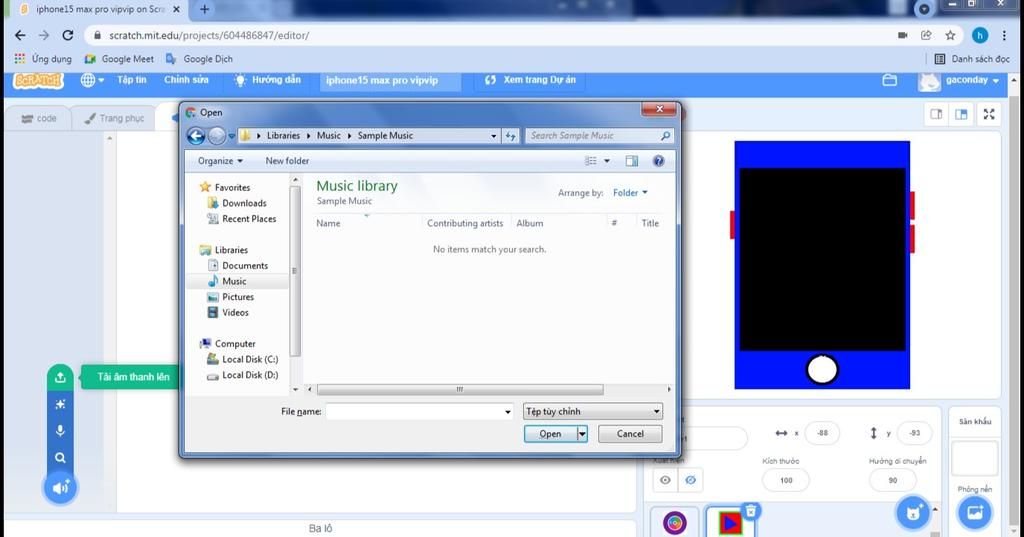Edit the Kích thước size field
Image resolution: width=1024 pixels, height=537 pixels.
(786, 480)
